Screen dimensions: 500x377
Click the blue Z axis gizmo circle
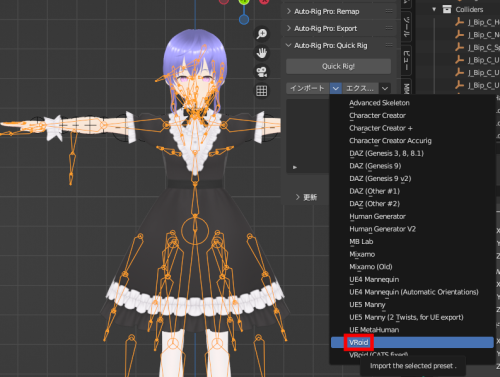pos(244,20)
